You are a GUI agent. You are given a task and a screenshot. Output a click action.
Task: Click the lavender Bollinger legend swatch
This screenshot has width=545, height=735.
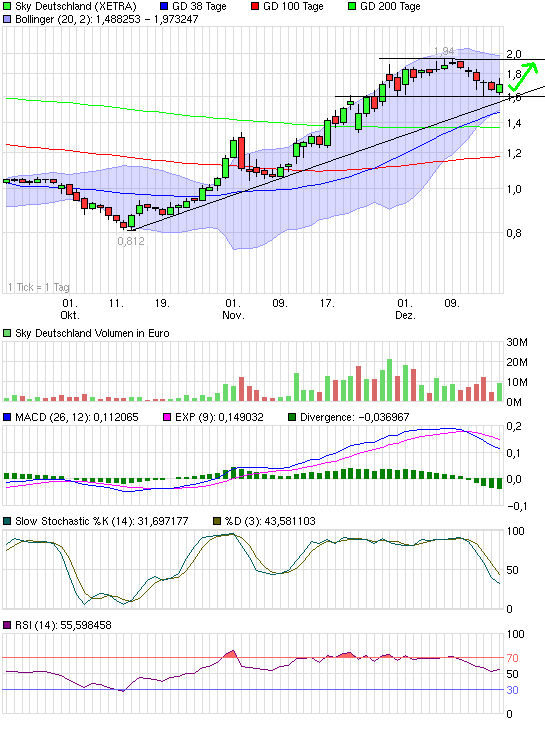7,19
